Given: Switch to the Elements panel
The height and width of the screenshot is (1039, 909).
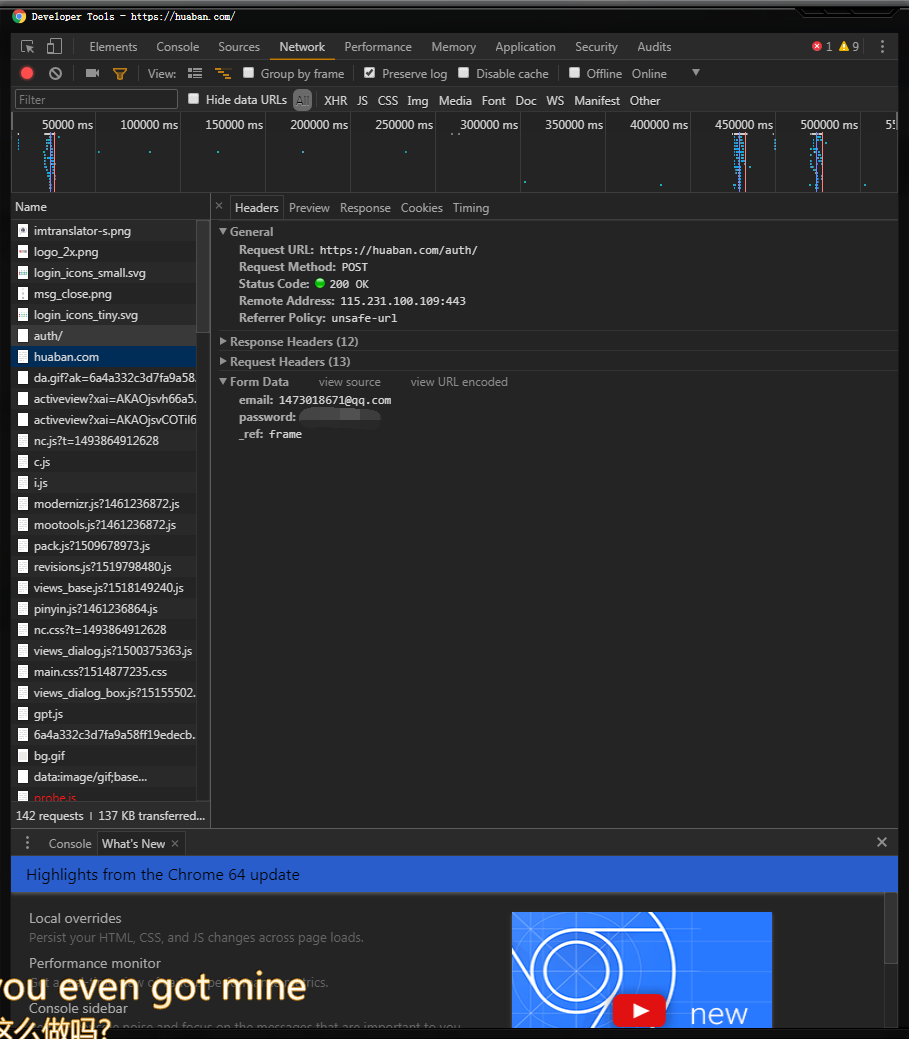Looking at the screenshot, I should 113,46.
